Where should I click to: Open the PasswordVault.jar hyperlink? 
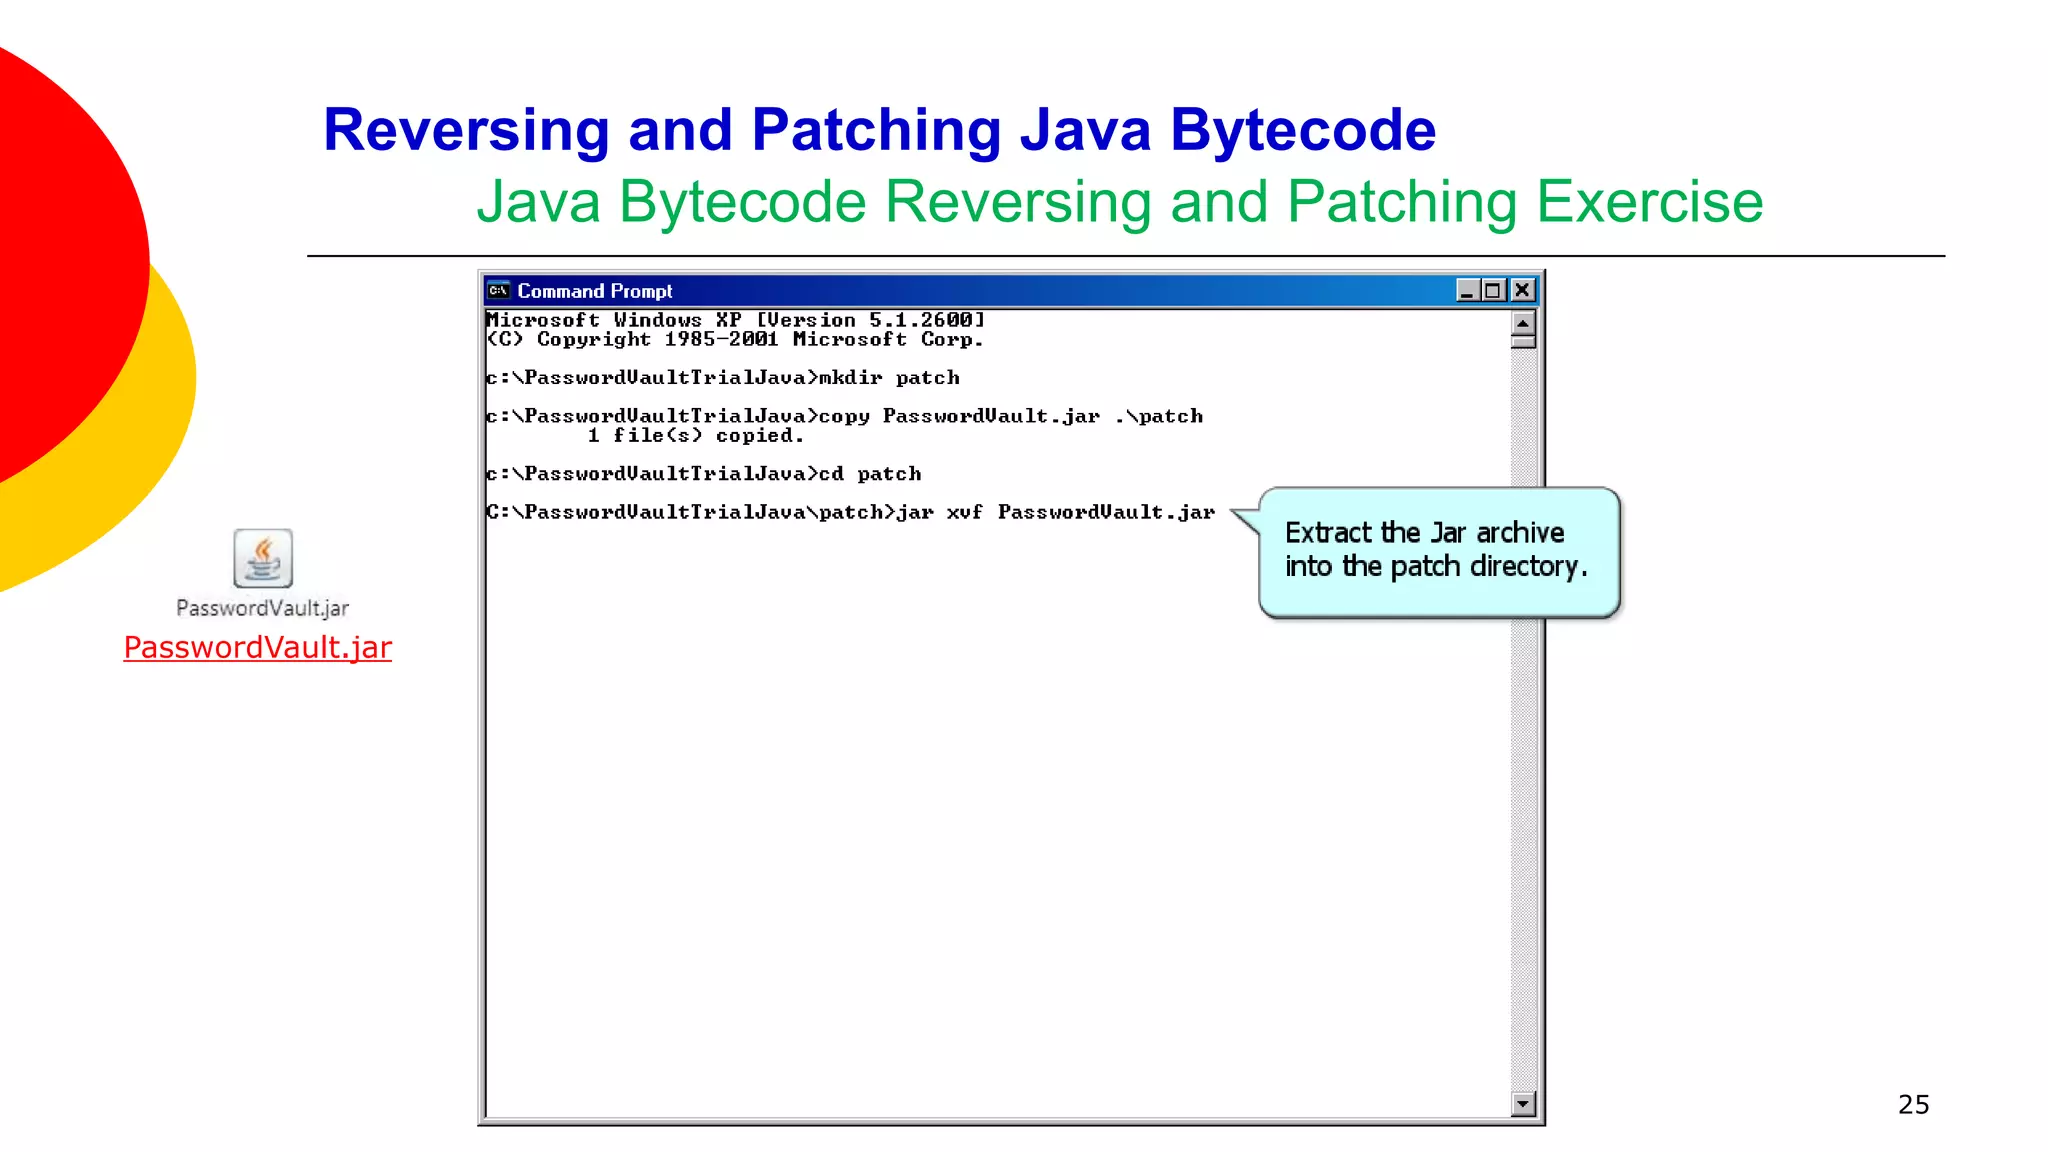258,648
